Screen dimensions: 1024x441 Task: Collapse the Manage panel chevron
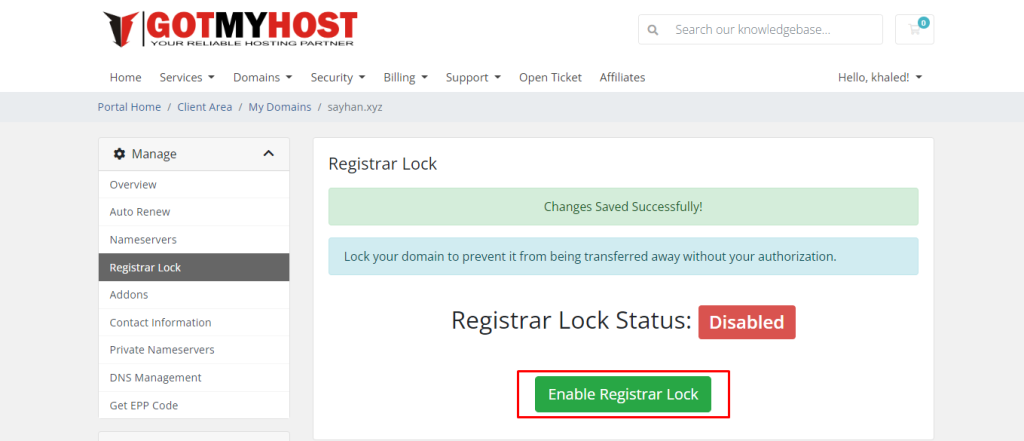[268, 154]
